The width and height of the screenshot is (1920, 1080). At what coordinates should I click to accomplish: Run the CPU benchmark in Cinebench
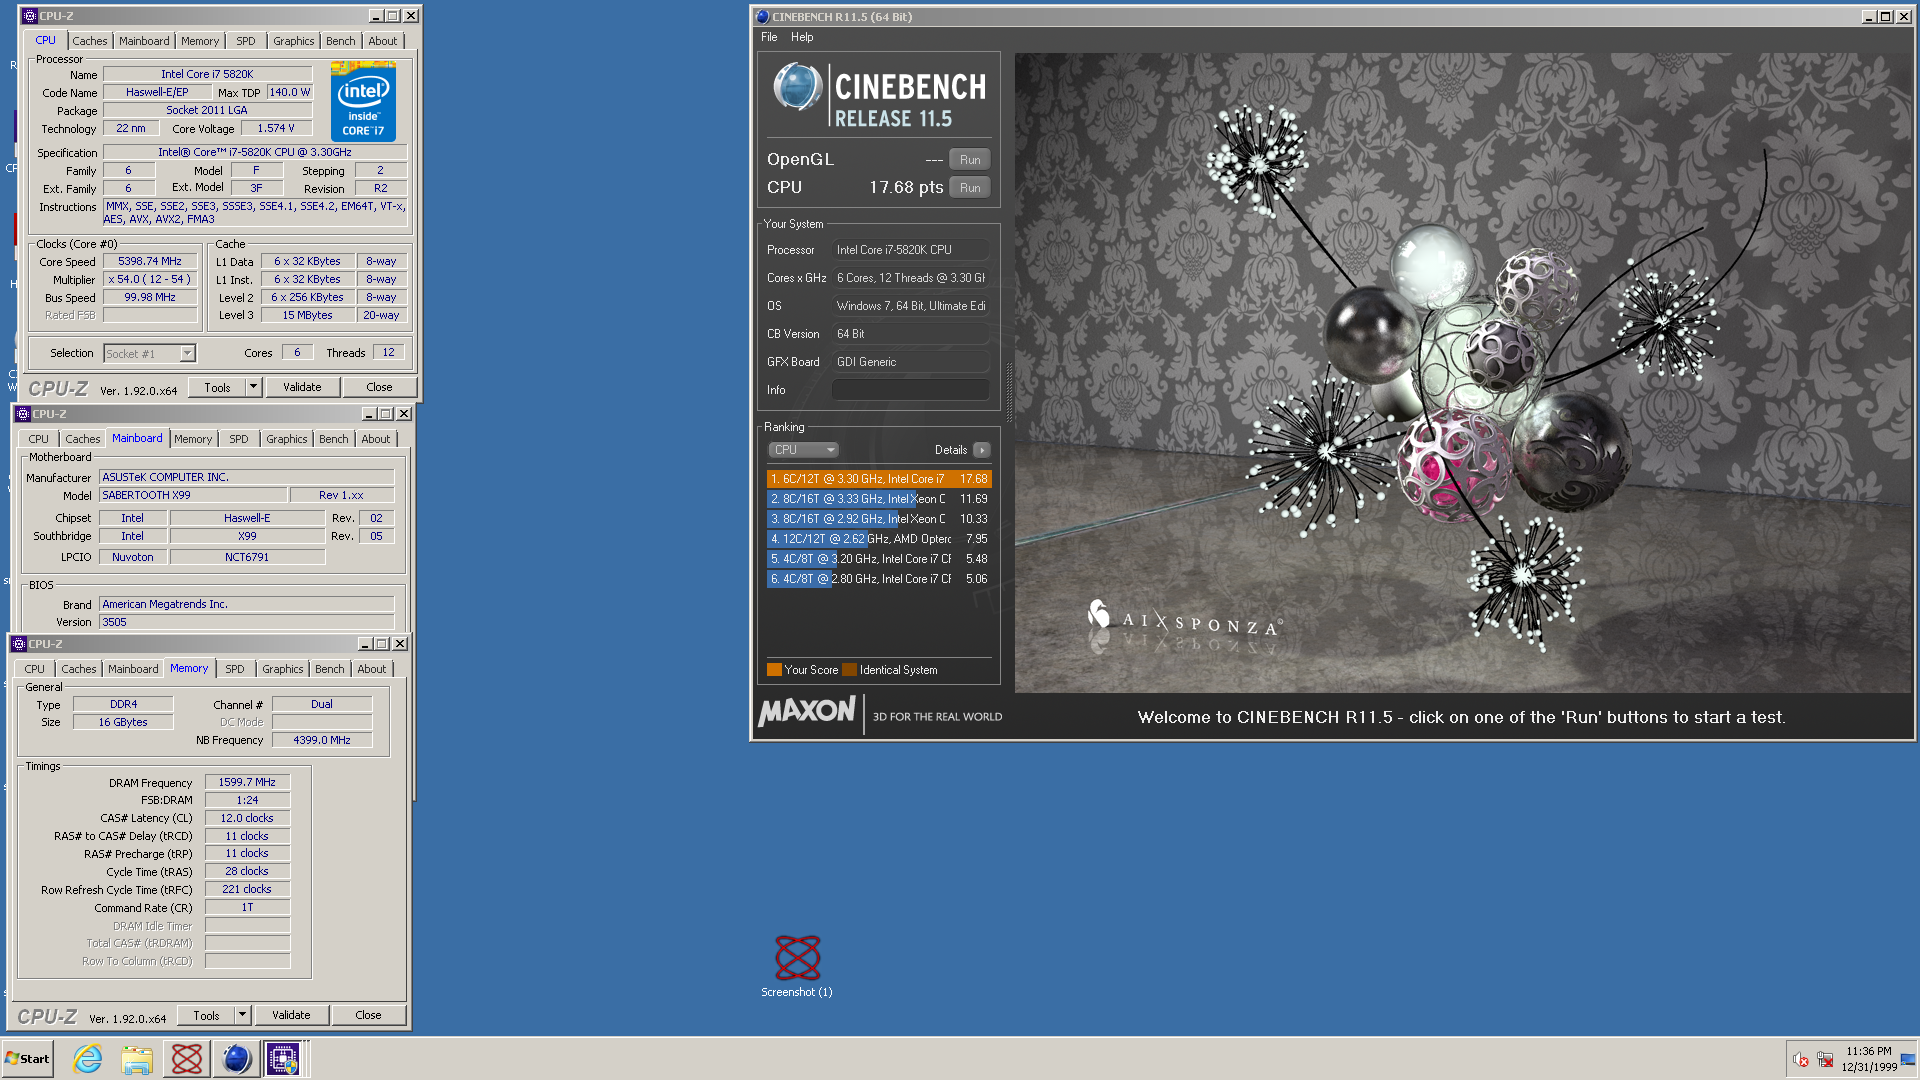tap(969, 188)
